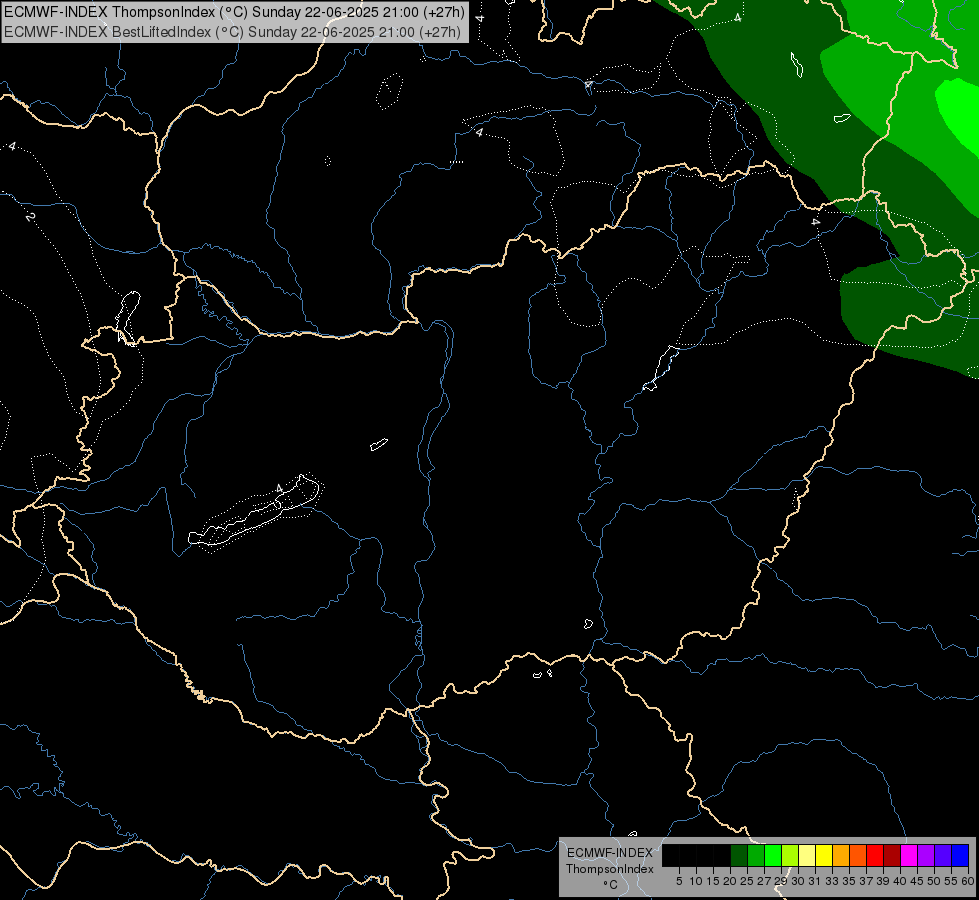Click the legend label 'ThompsonIndex'
Image resolution: width=979 pixels, height=900 pixels.
(x=610, y=869)
